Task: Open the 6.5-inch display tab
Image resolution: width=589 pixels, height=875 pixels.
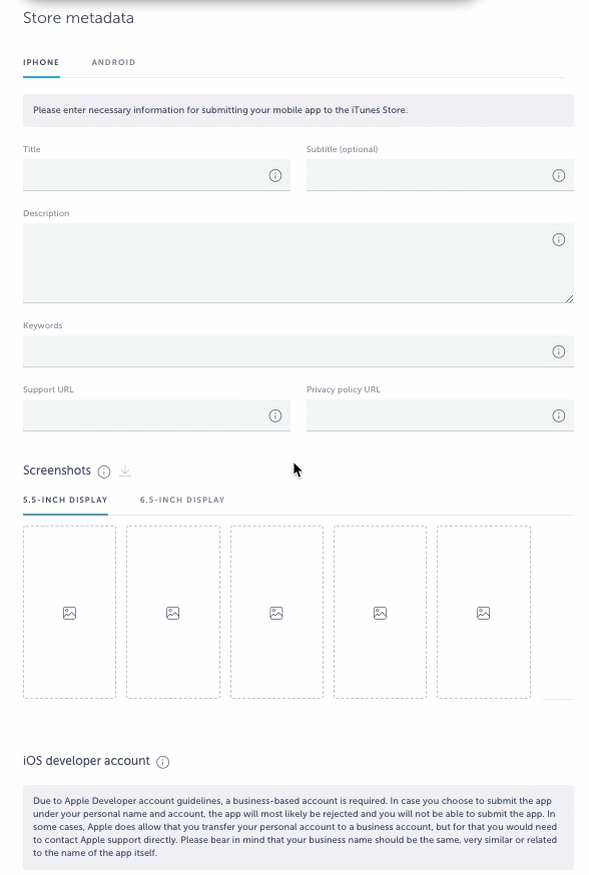Action: [182, 500]
